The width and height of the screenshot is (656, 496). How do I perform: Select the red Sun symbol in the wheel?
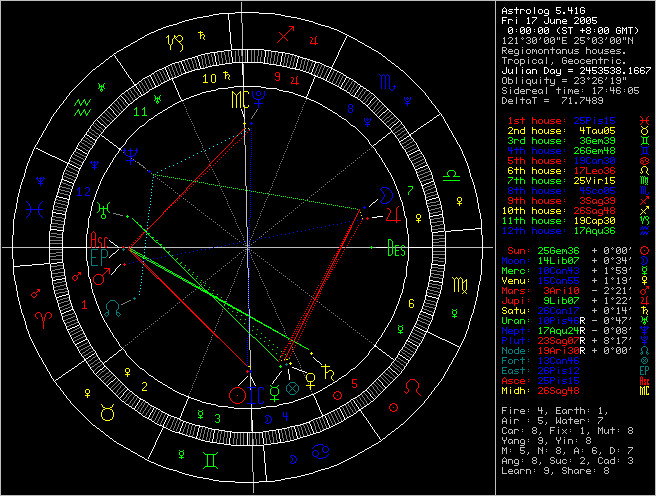pyautogui.click(x=238, y=394)
